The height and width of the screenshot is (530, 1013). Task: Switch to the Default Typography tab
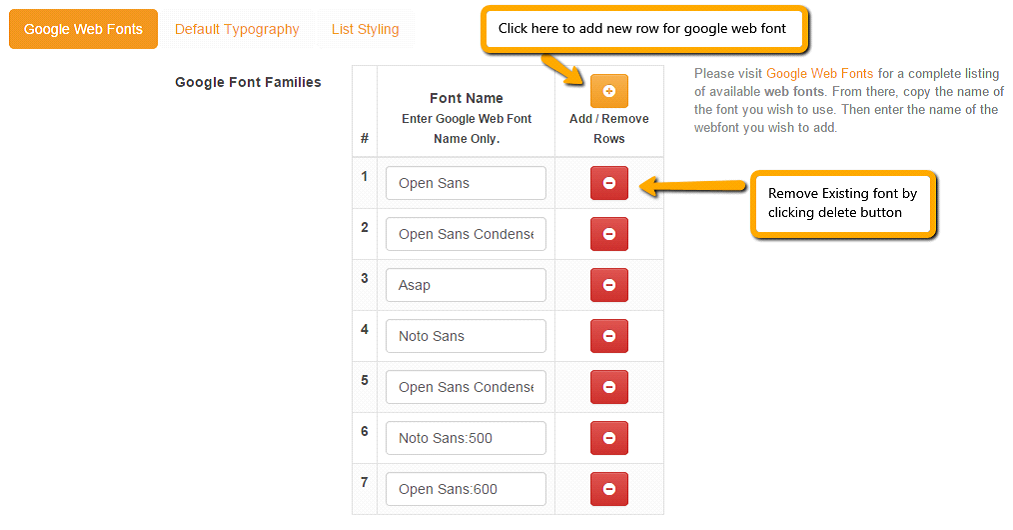[237, 29]
